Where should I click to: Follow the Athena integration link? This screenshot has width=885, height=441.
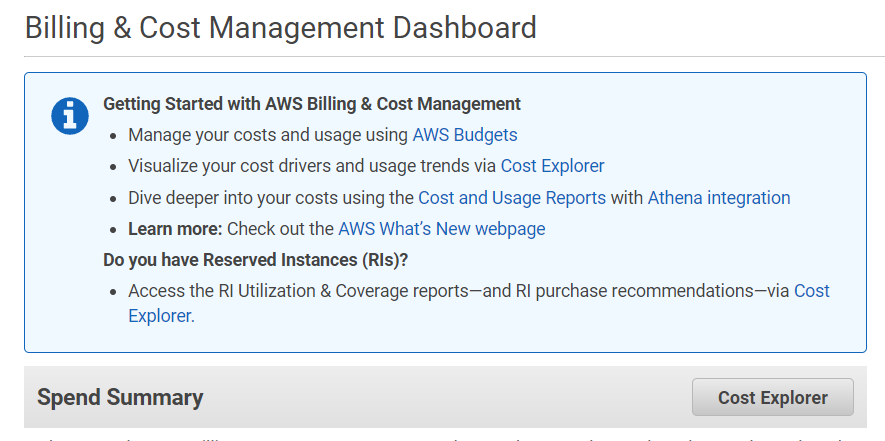pos(719,198)
